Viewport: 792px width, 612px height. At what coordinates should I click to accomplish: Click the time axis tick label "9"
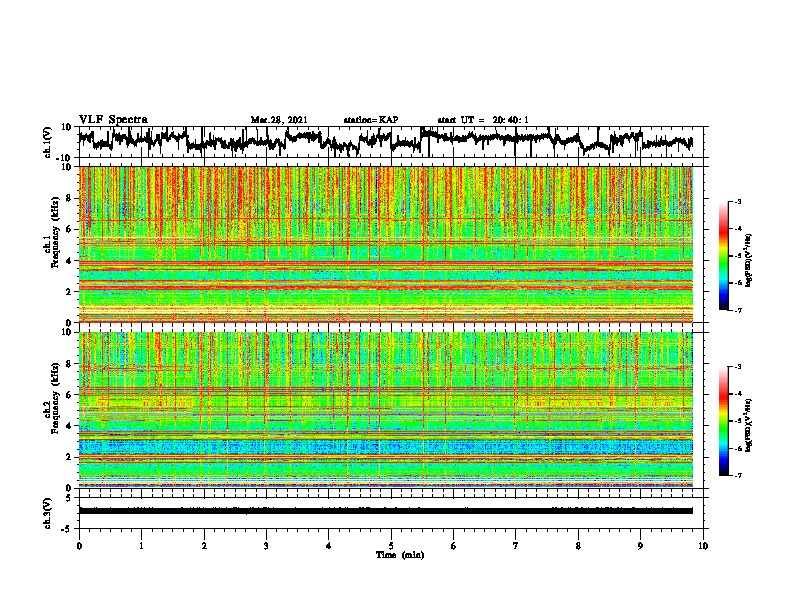pyautogui.click(x=640, y=546)
